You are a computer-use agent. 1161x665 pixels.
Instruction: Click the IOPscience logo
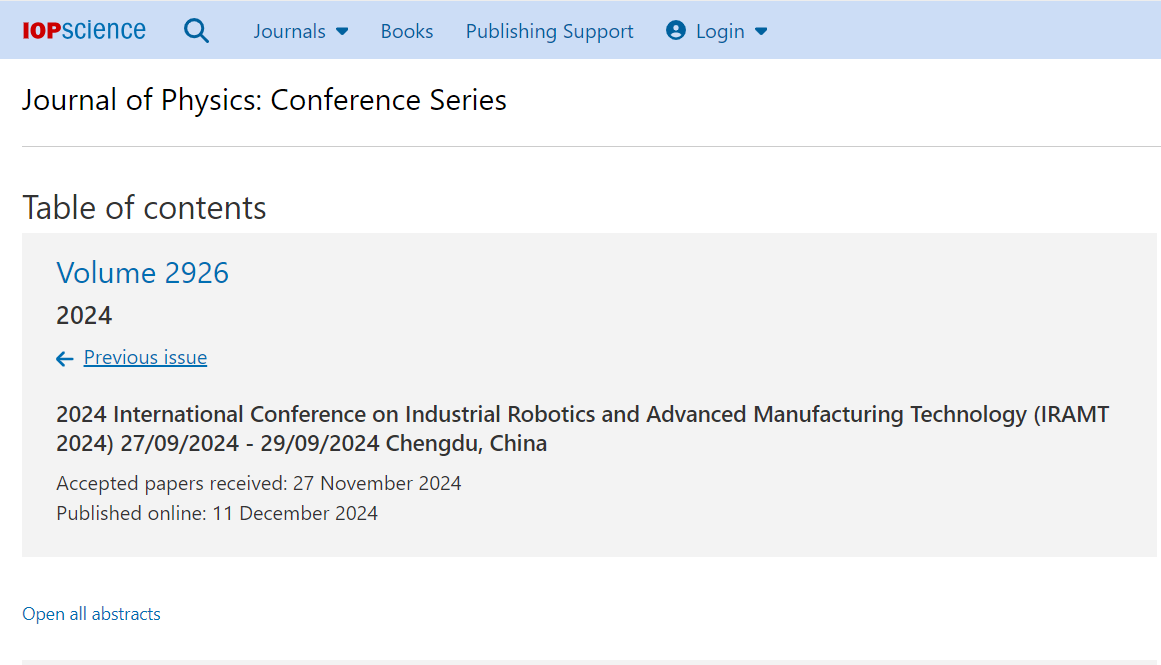click(84, 30)
